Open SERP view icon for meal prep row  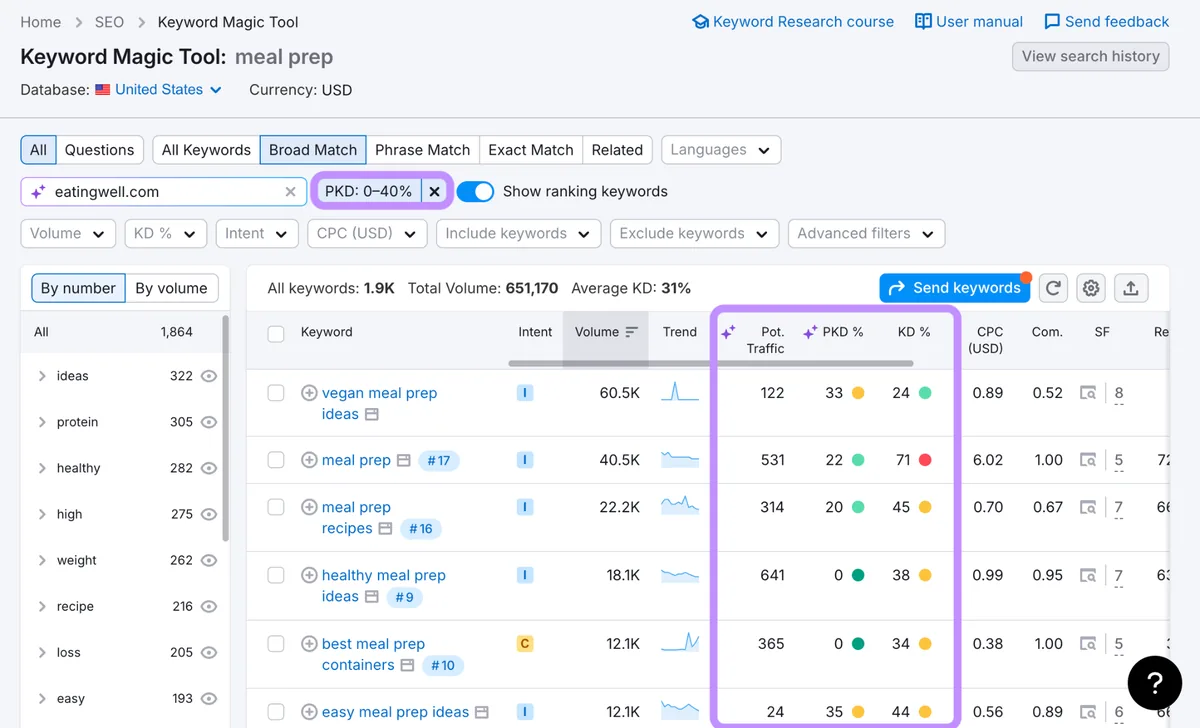pyautogui.click(x=404, y=461)
